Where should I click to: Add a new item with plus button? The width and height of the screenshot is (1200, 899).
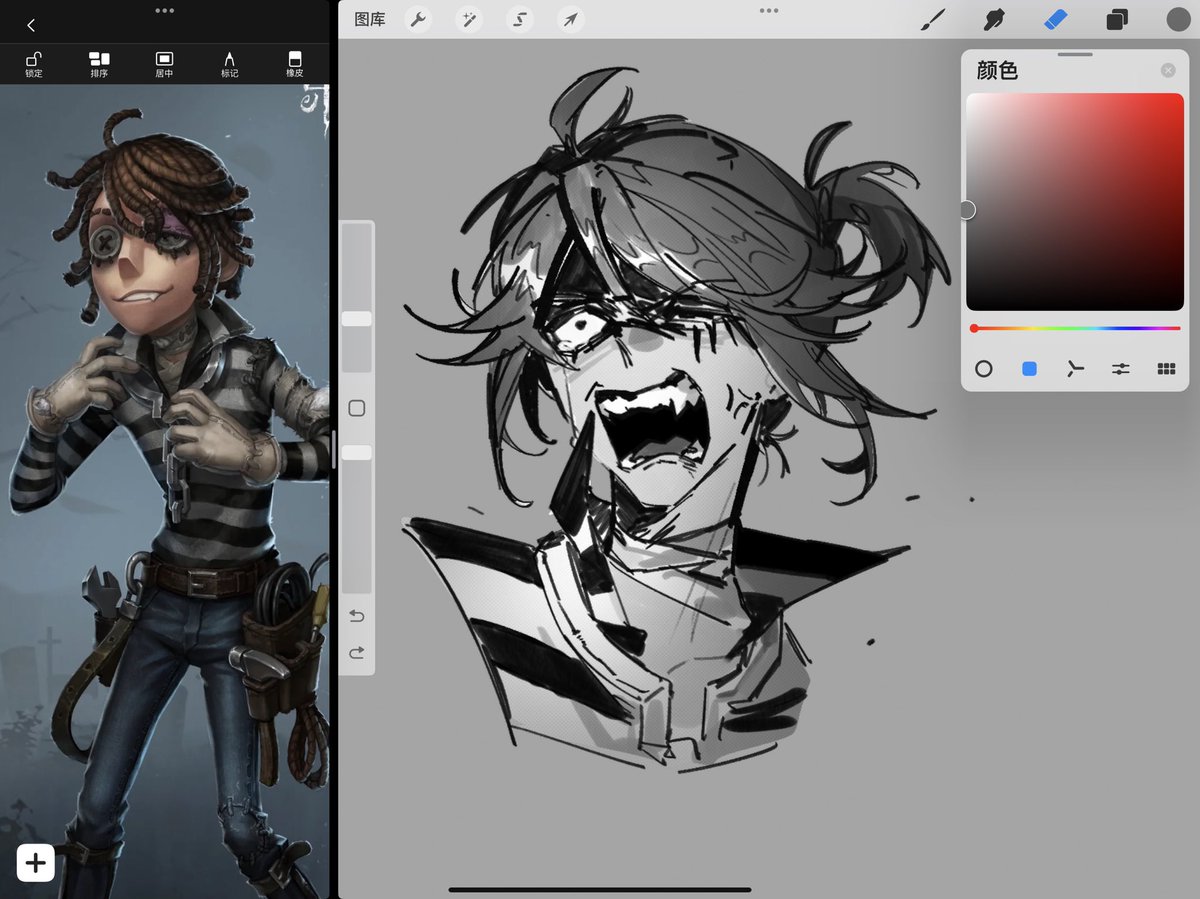click(35, 863)
